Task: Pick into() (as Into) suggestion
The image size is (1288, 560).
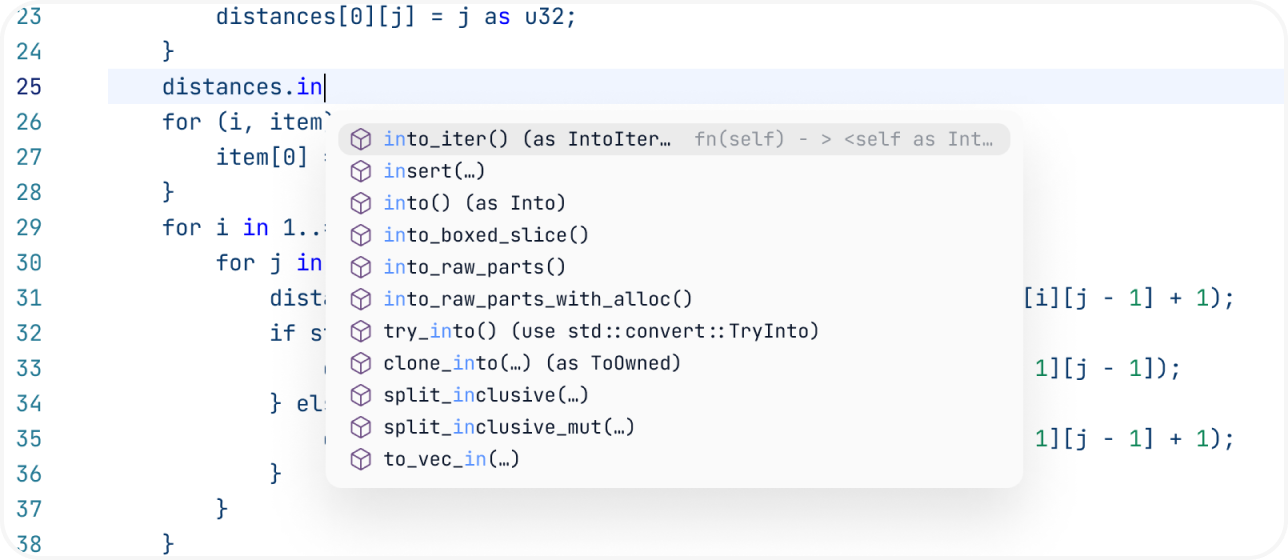Action: pos(674,203)
